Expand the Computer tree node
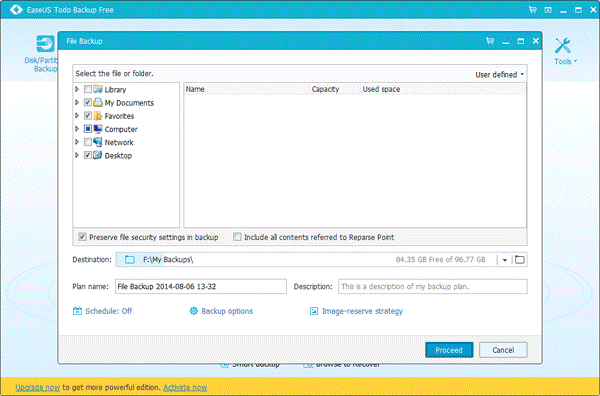The image size is (600, 396). 77,129
